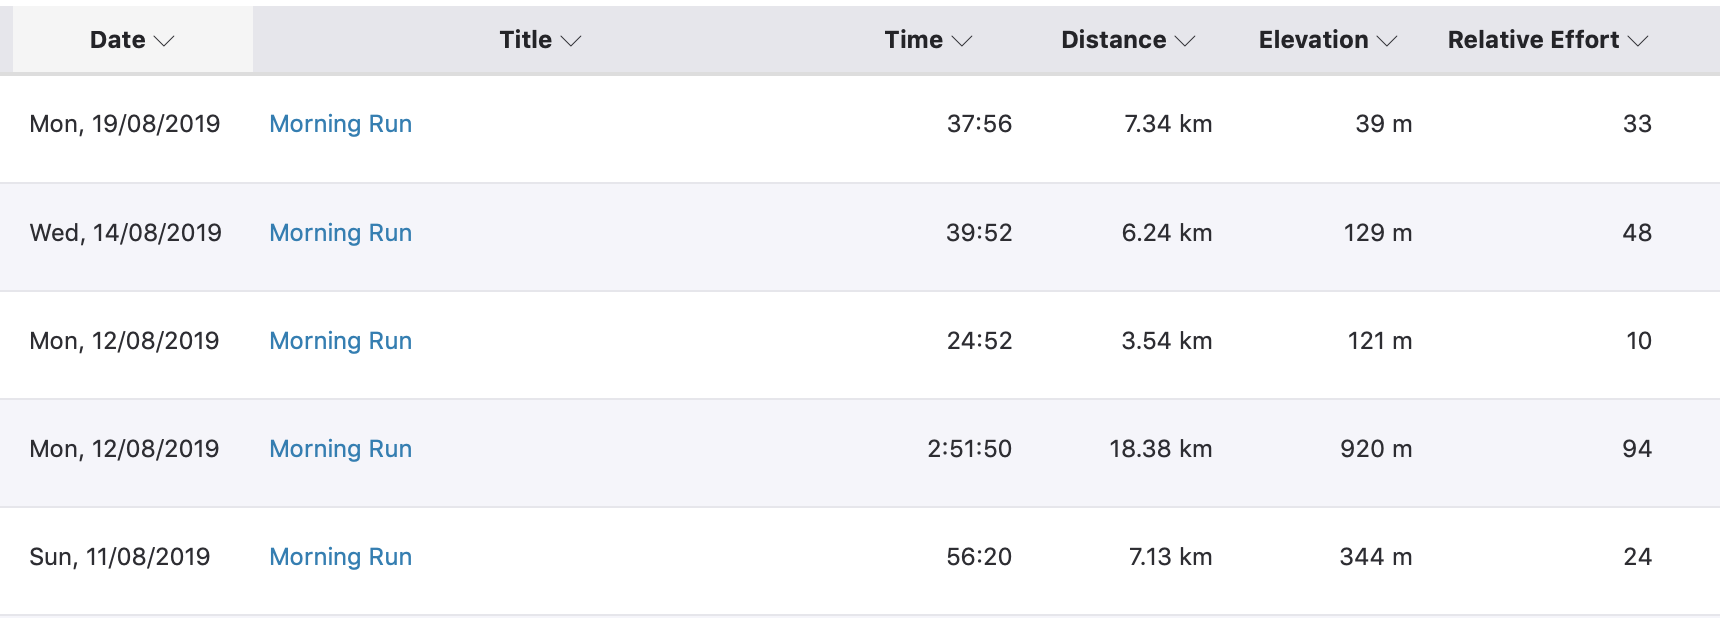Open the 3.54 km Morning Run
This screenshot has width=1720, height=618.
click(340, 341)
